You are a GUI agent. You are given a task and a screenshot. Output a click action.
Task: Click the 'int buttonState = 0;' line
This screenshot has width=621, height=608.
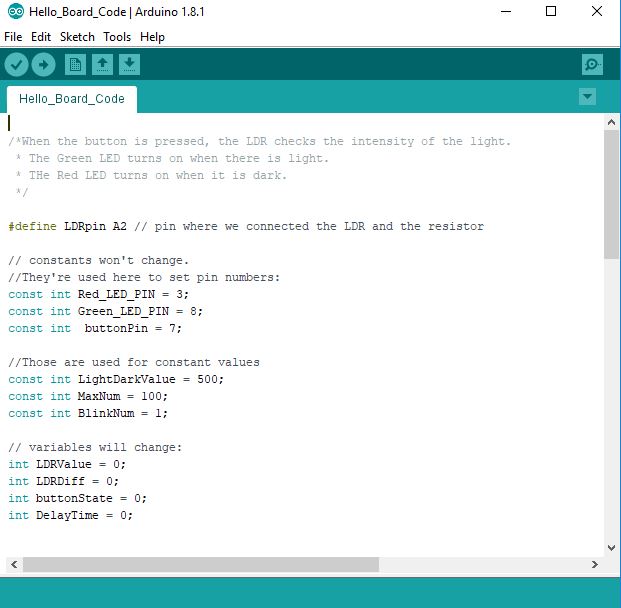(77, 498)
